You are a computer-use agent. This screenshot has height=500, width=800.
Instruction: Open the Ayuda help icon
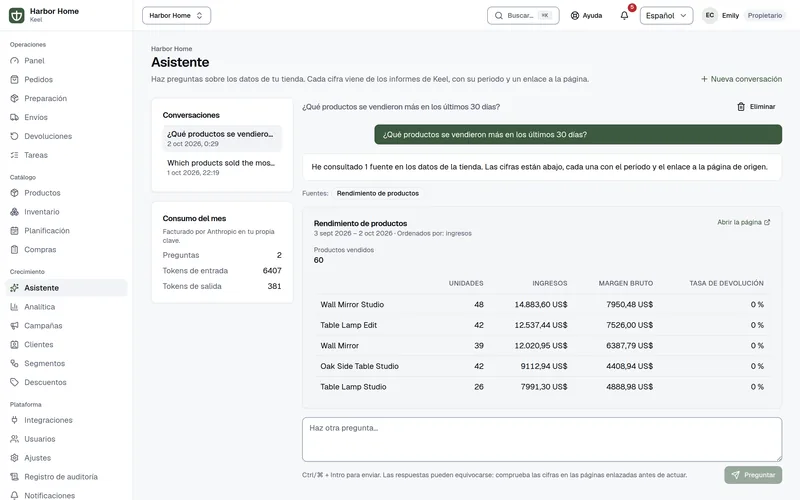pyautogui.click(x=574, y=15)
